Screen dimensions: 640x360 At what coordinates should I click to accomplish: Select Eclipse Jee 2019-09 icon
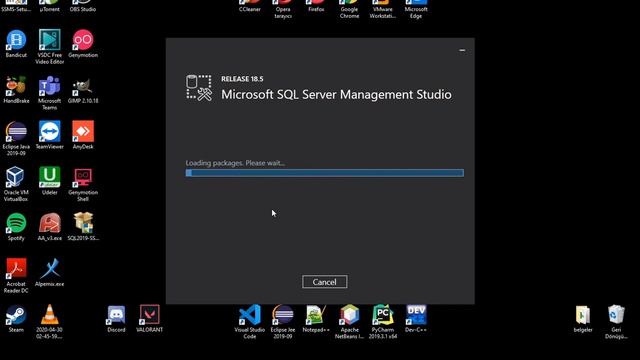[283, 315]
